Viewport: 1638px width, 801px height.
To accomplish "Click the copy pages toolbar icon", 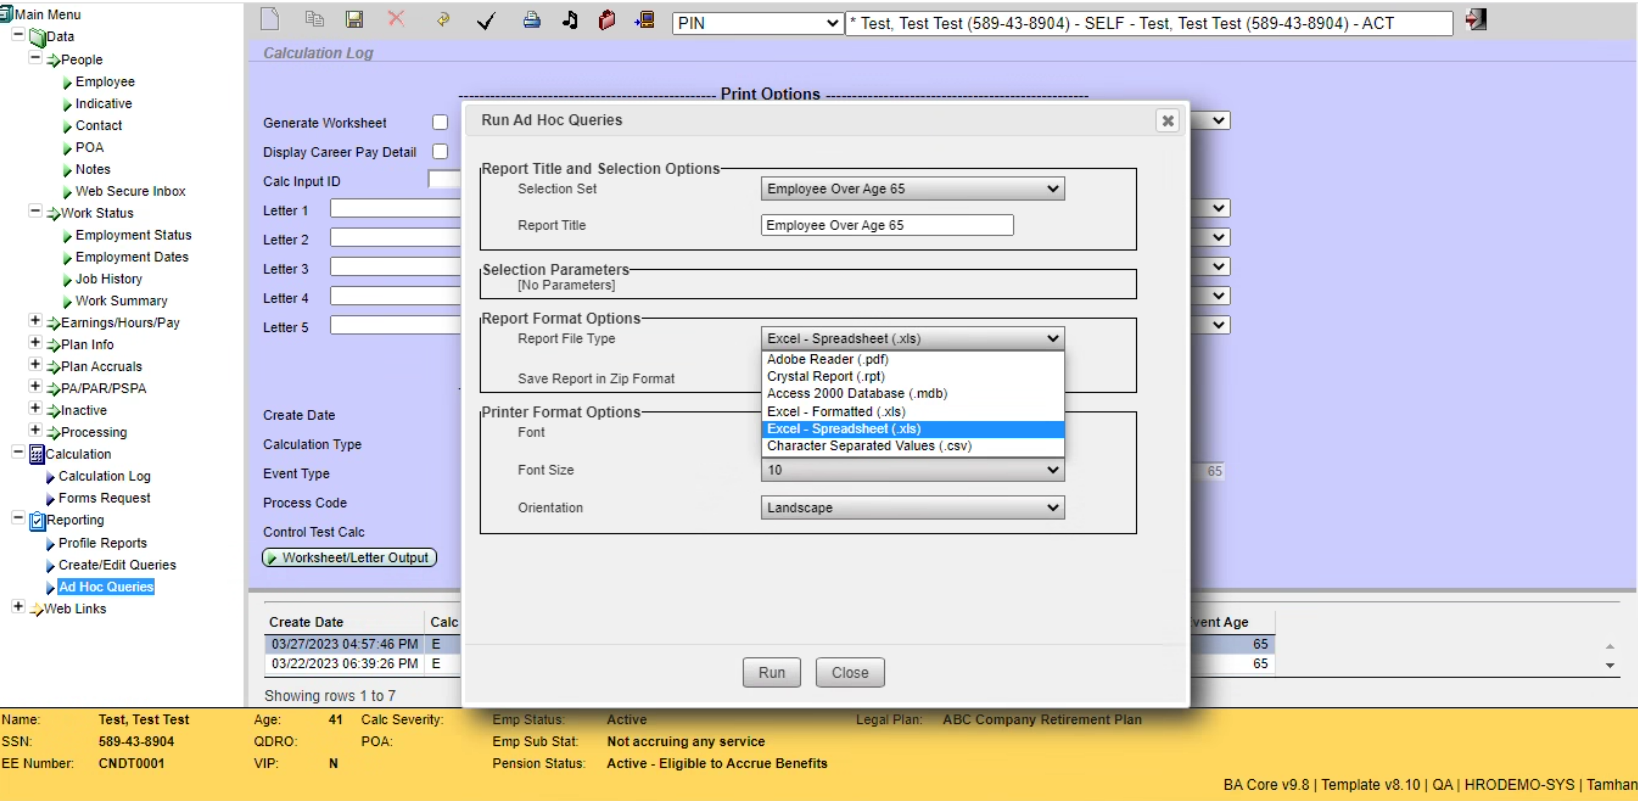I will tap(314, 20).
